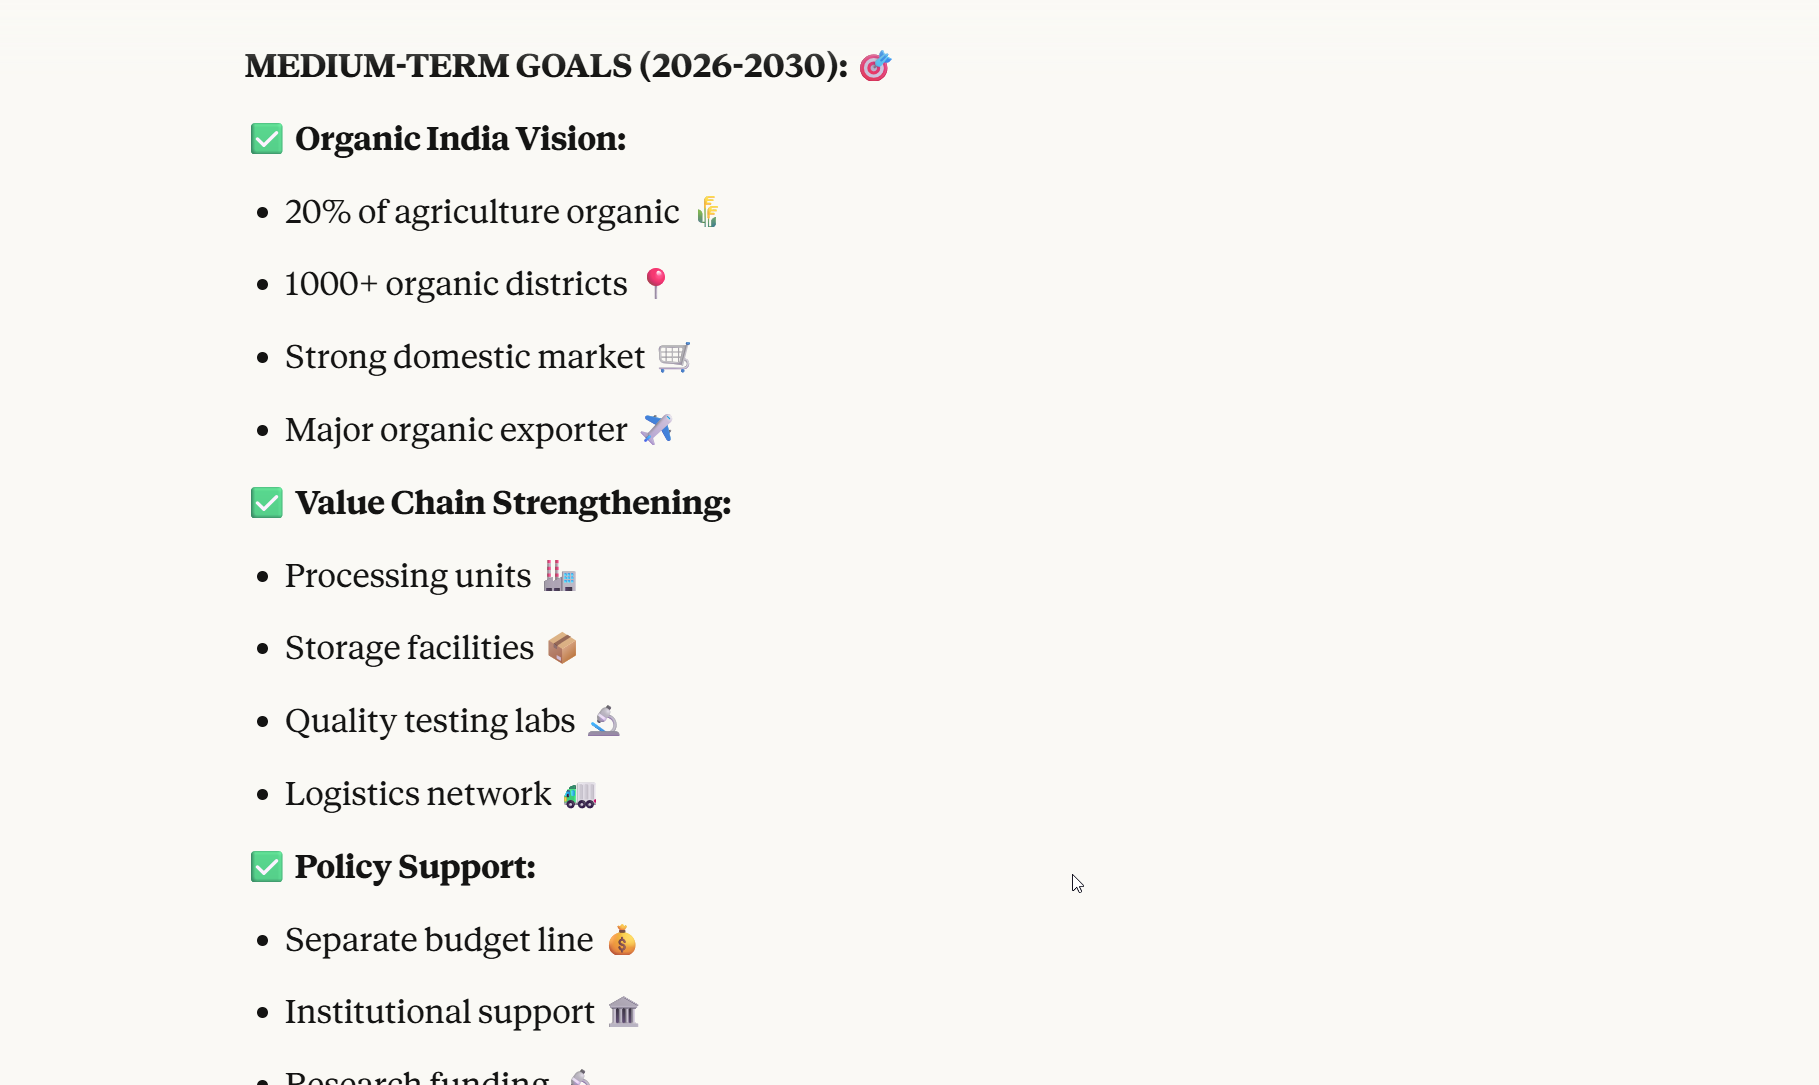Click the green checkmark beside Policy Support
The height and width of the screenshot is (1085, 1819).
267,867
